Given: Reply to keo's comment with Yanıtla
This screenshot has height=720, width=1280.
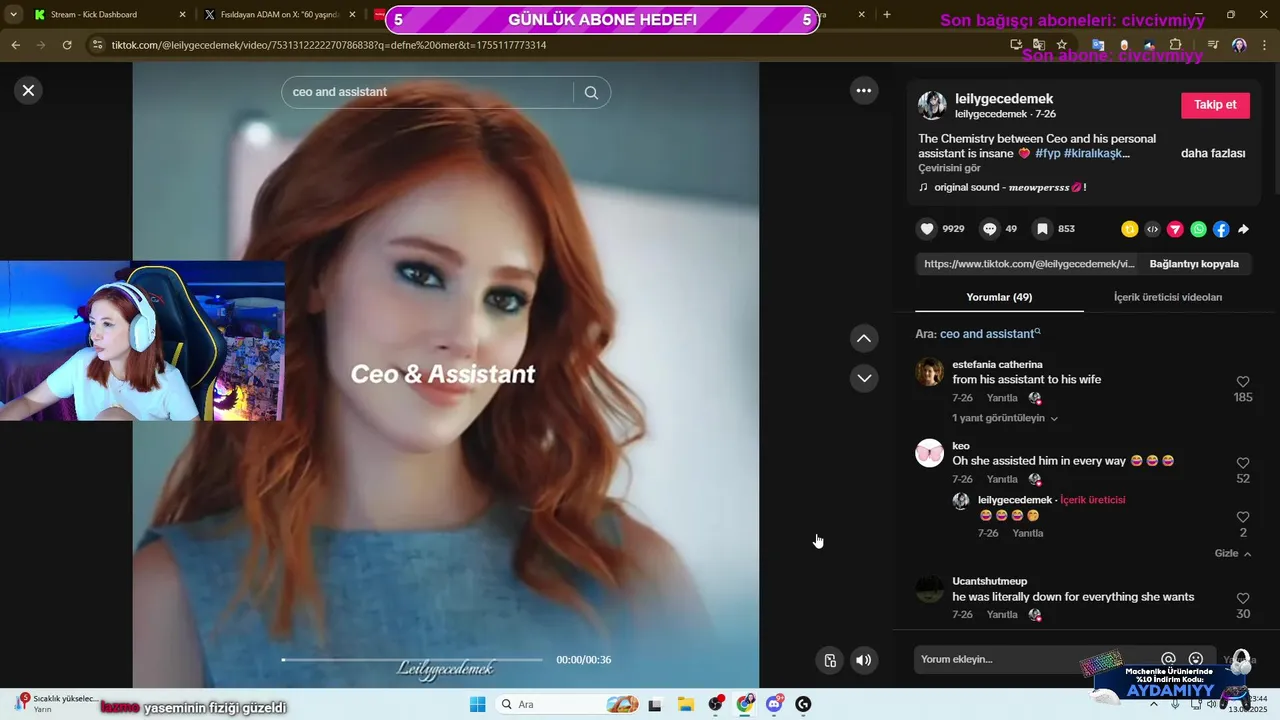Looking at the screenshot, I should (1002, 479).
